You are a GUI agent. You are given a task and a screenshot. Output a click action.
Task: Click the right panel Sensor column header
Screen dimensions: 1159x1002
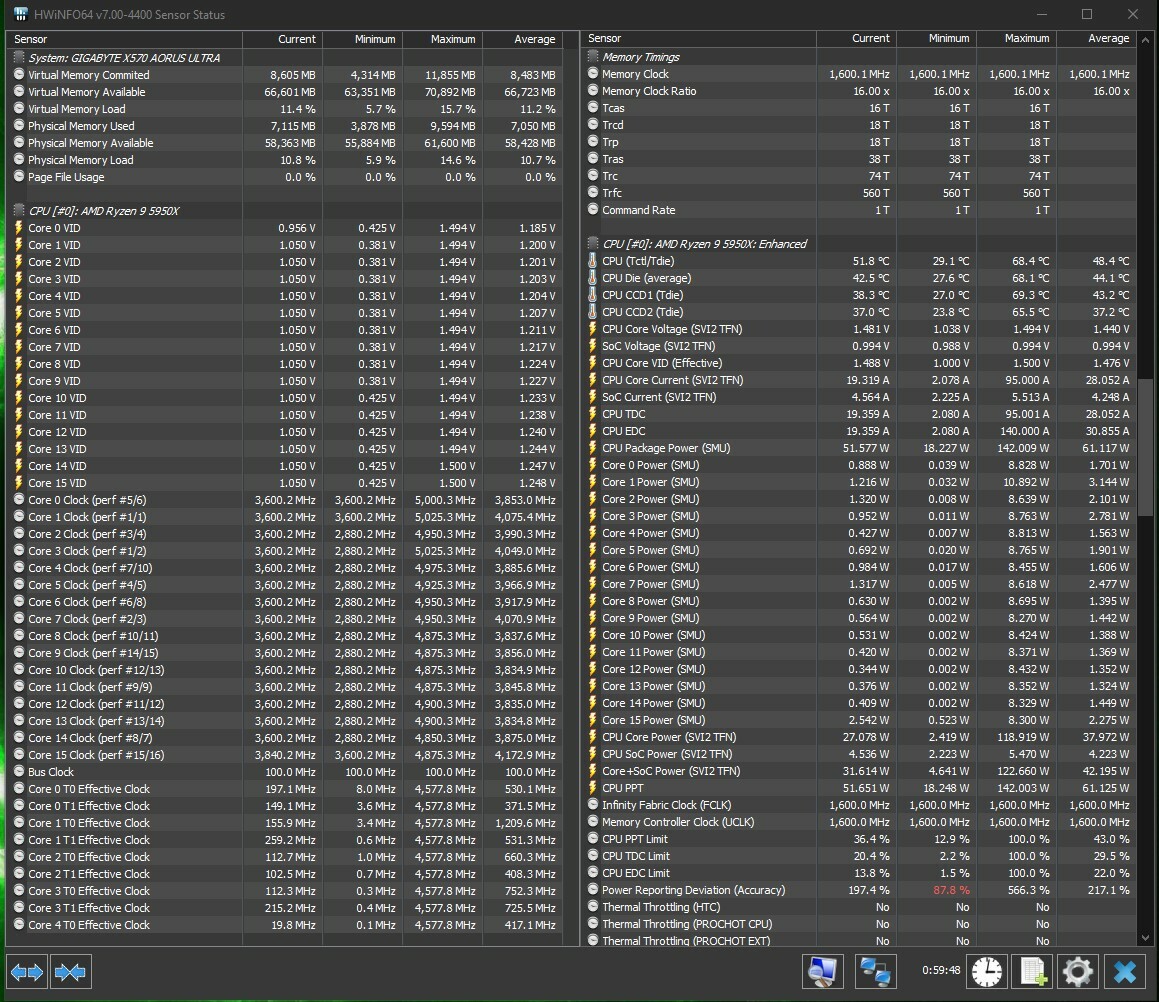pos(698,38)
